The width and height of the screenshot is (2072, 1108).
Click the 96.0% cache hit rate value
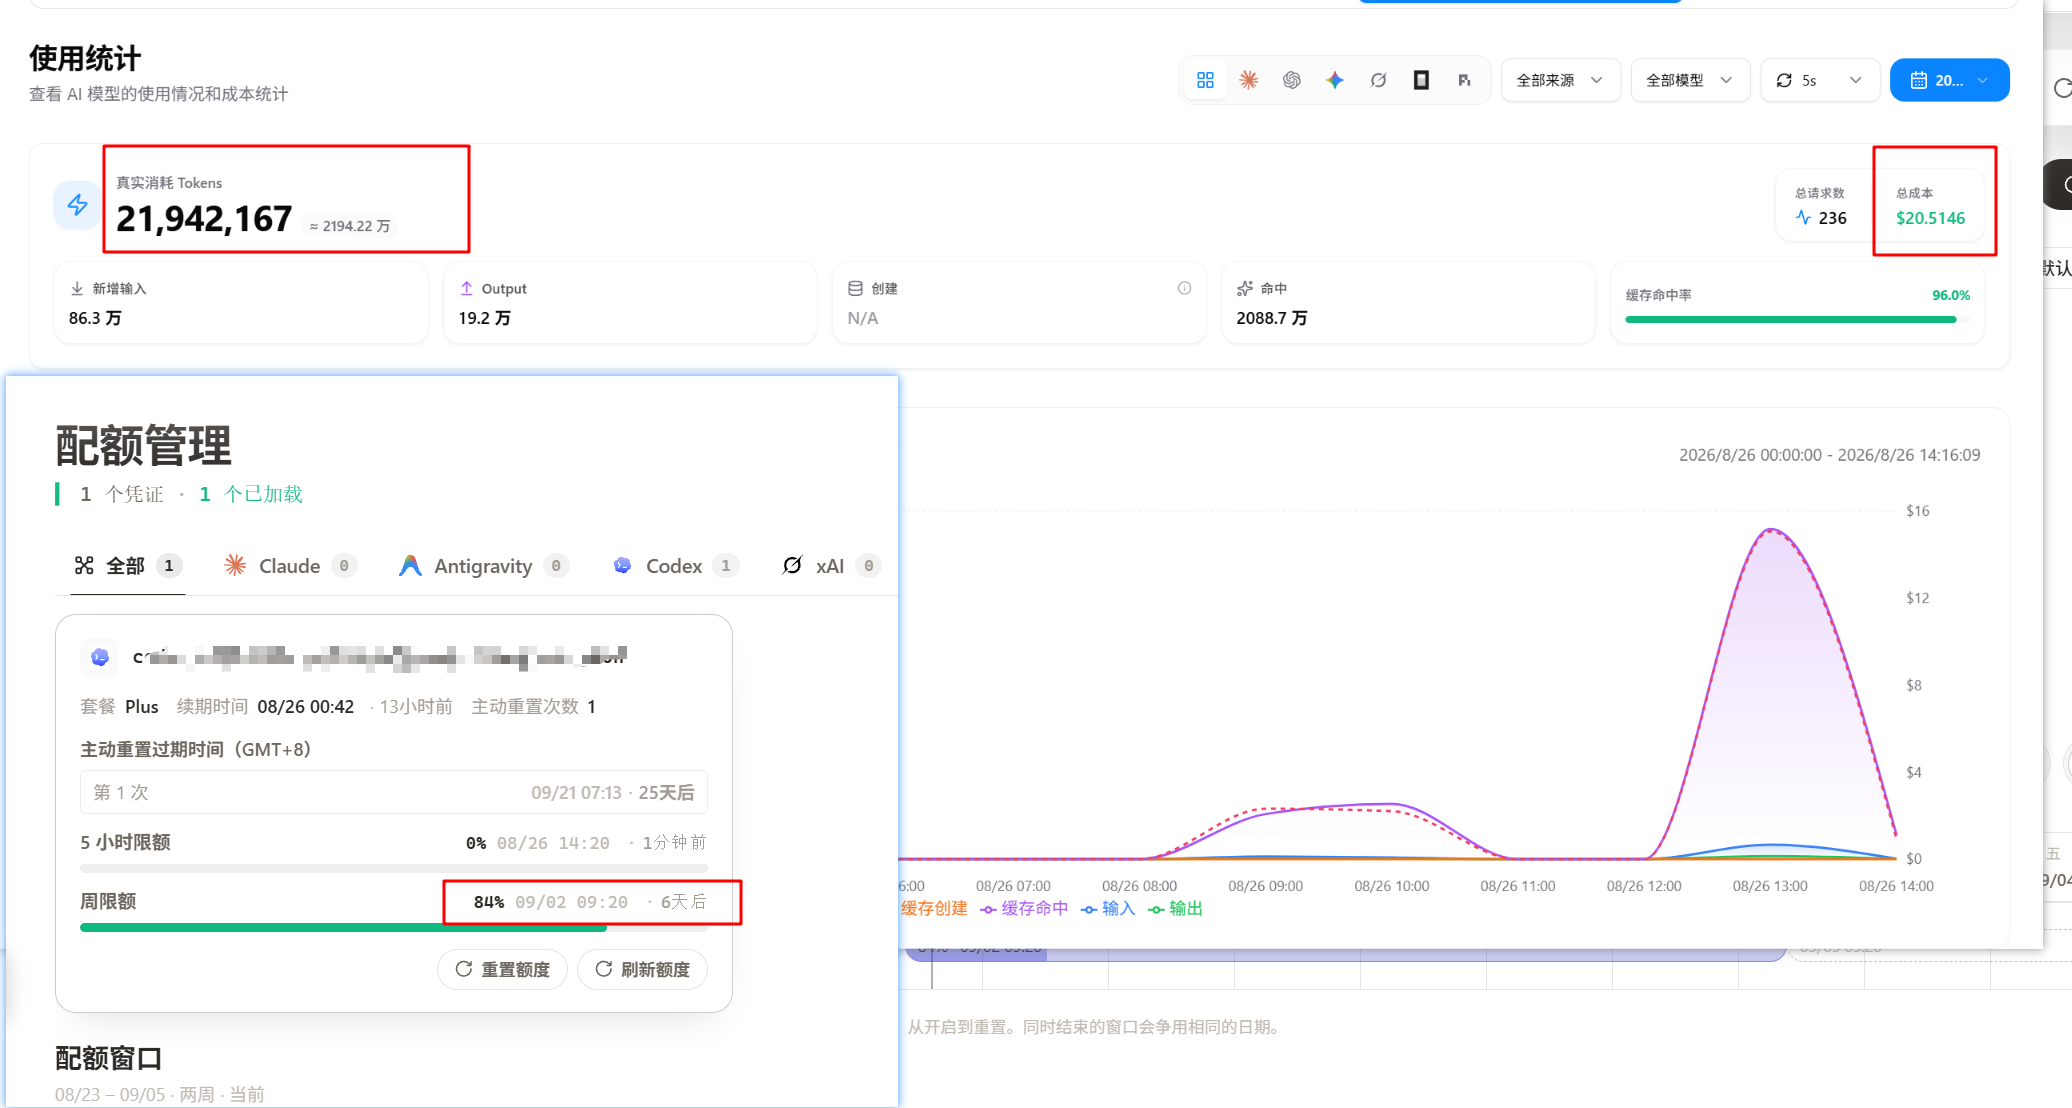coord(1951,295)
